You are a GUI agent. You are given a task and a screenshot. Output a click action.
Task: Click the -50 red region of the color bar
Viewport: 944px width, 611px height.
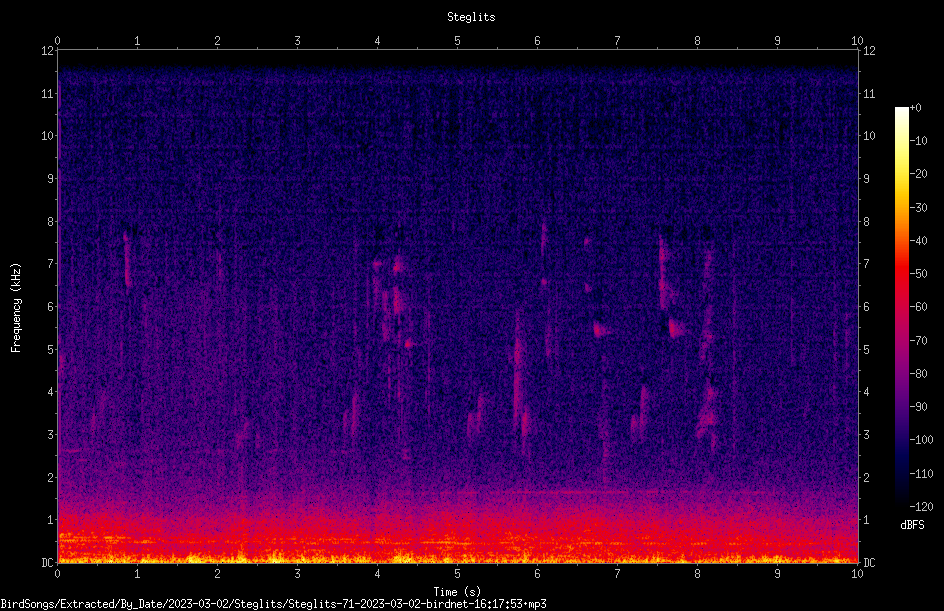pyautogui.click(x=902, y=274)
